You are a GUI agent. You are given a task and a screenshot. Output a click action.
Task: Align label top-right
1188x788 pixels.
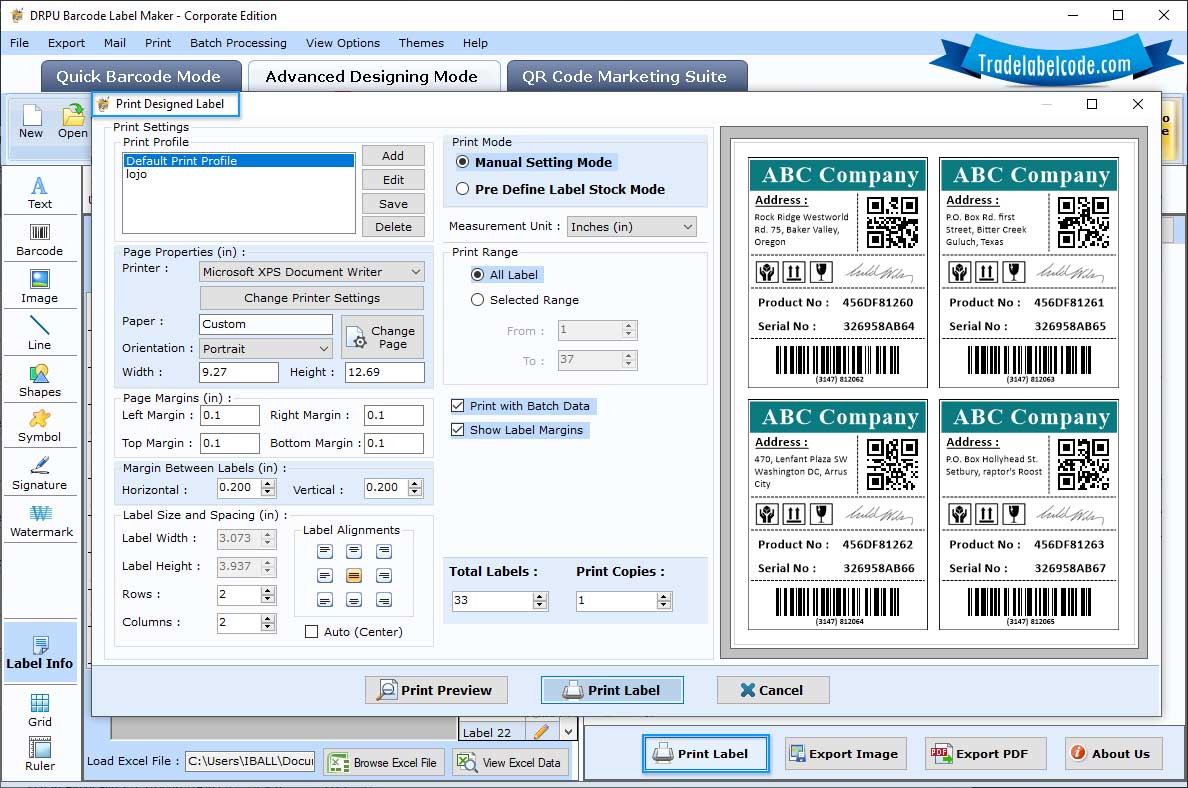click(x=384, y=551)
